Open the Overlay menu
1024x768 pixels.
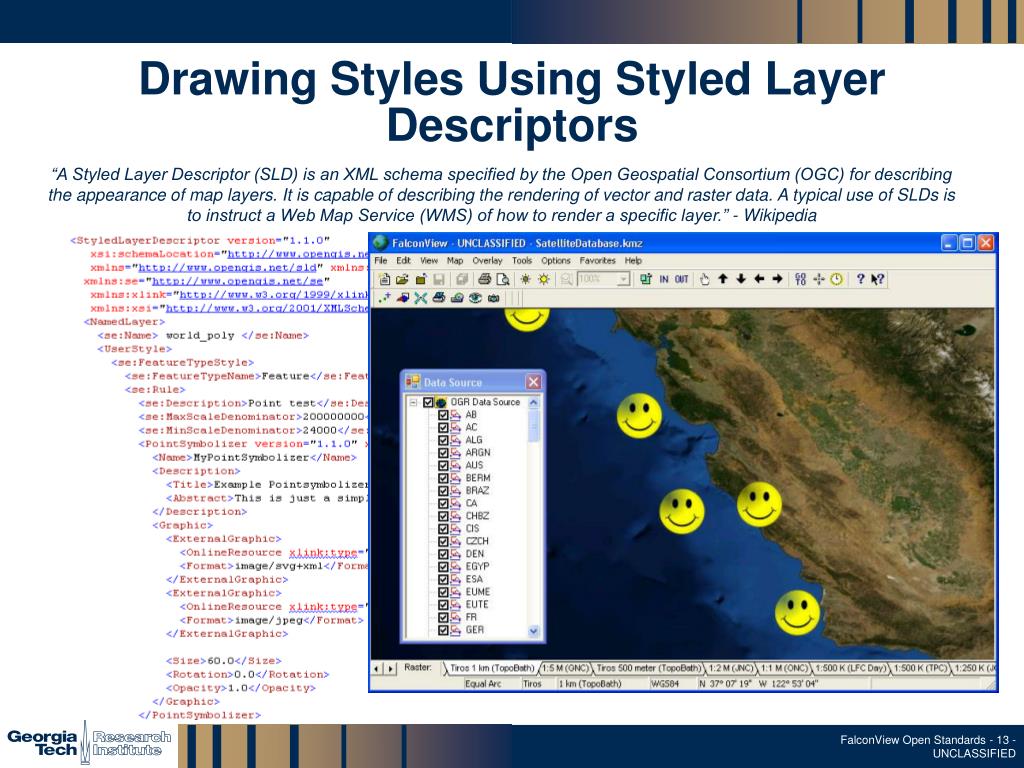click(487, 261)
